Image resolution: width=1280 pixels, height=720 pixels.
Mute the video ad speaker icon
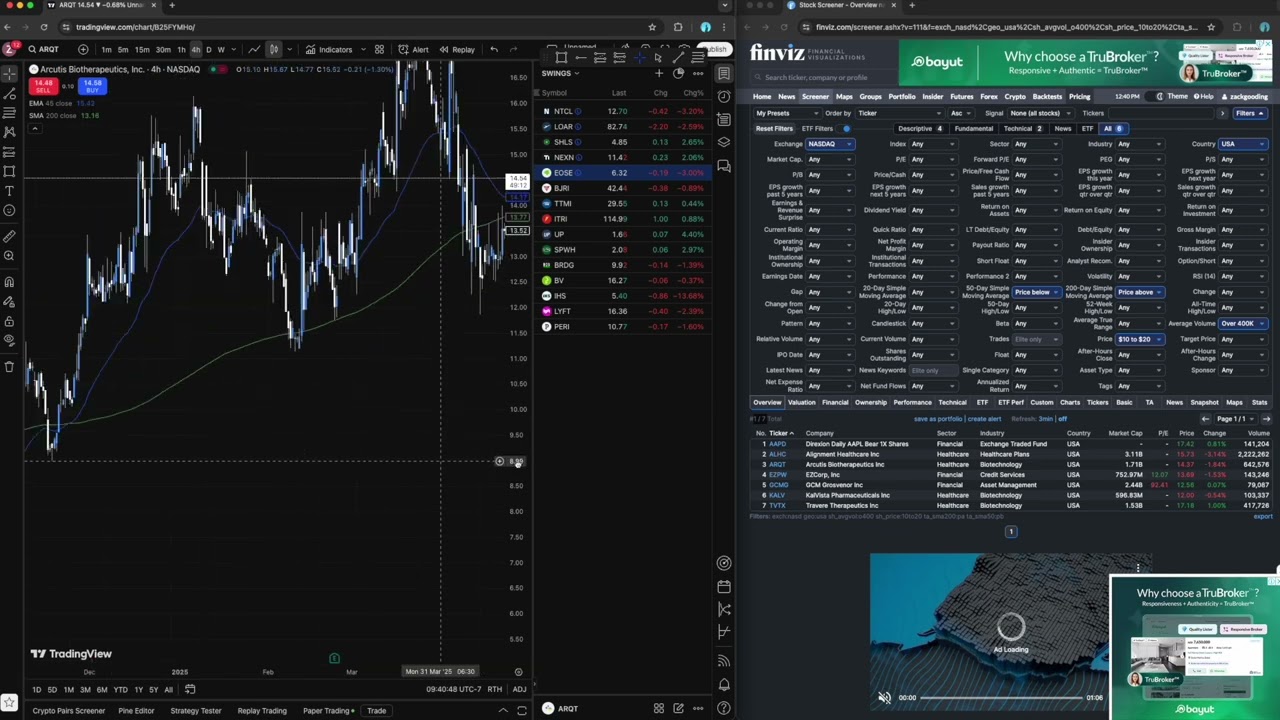[x=884, y=697]
